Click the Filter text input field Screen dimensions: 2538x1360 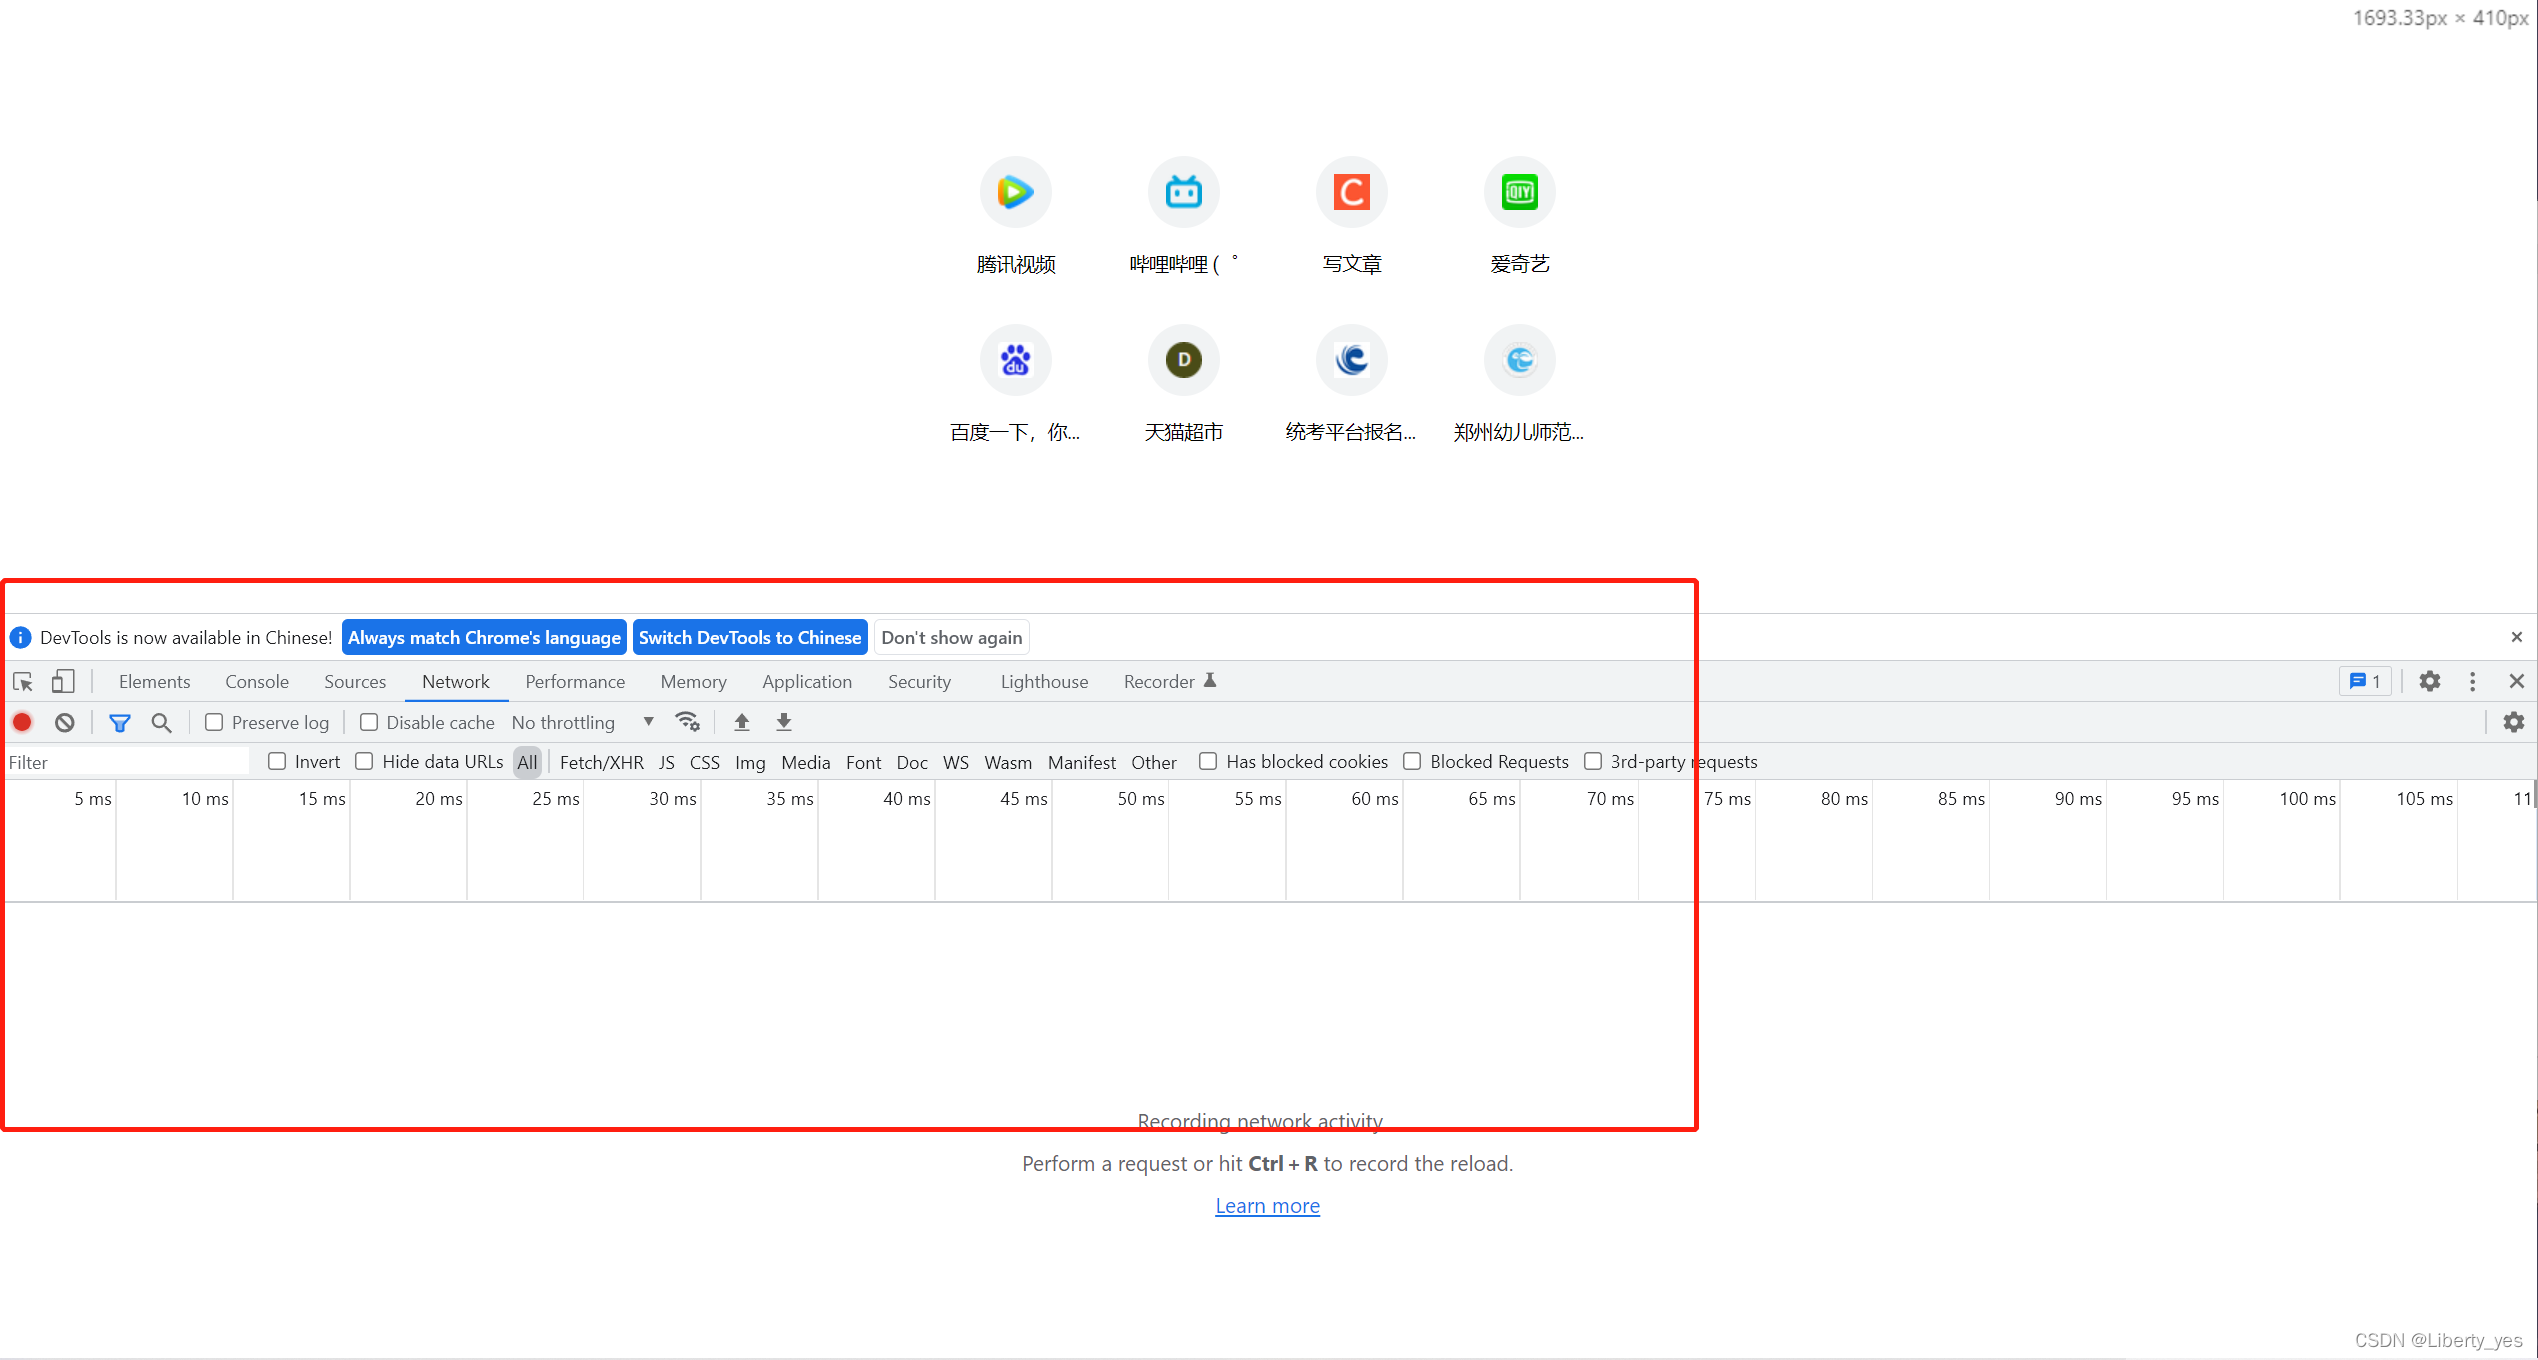tap(128, 762)
